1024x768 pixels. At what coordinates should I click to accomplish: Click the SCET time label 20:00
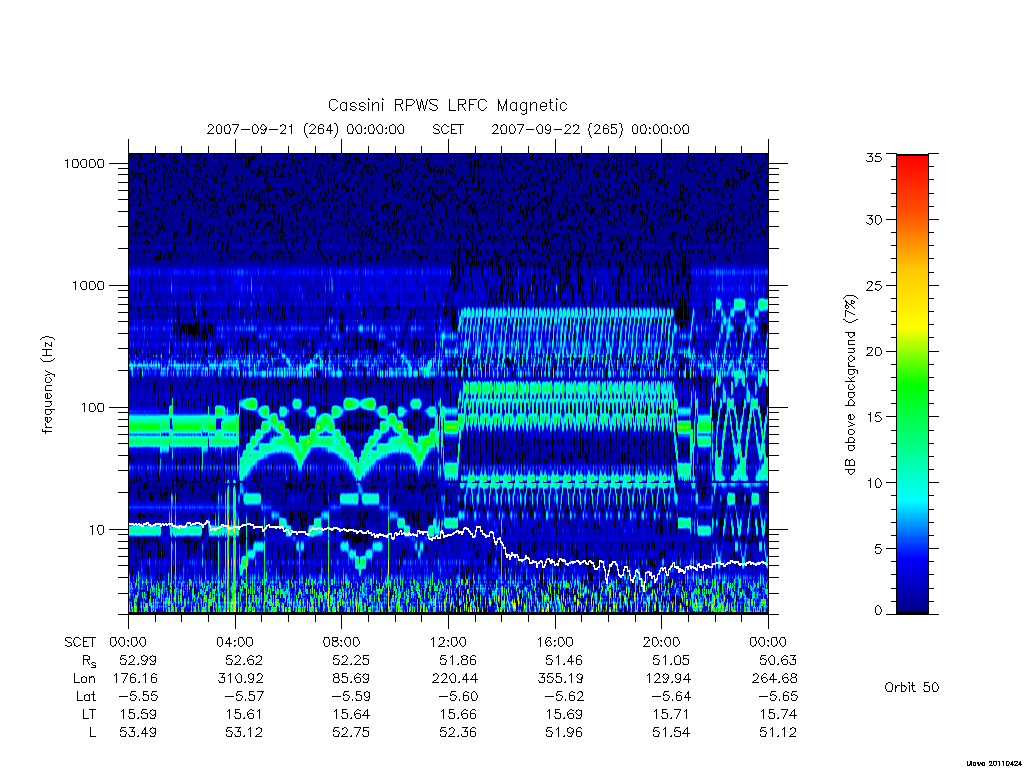pos(662,642)
